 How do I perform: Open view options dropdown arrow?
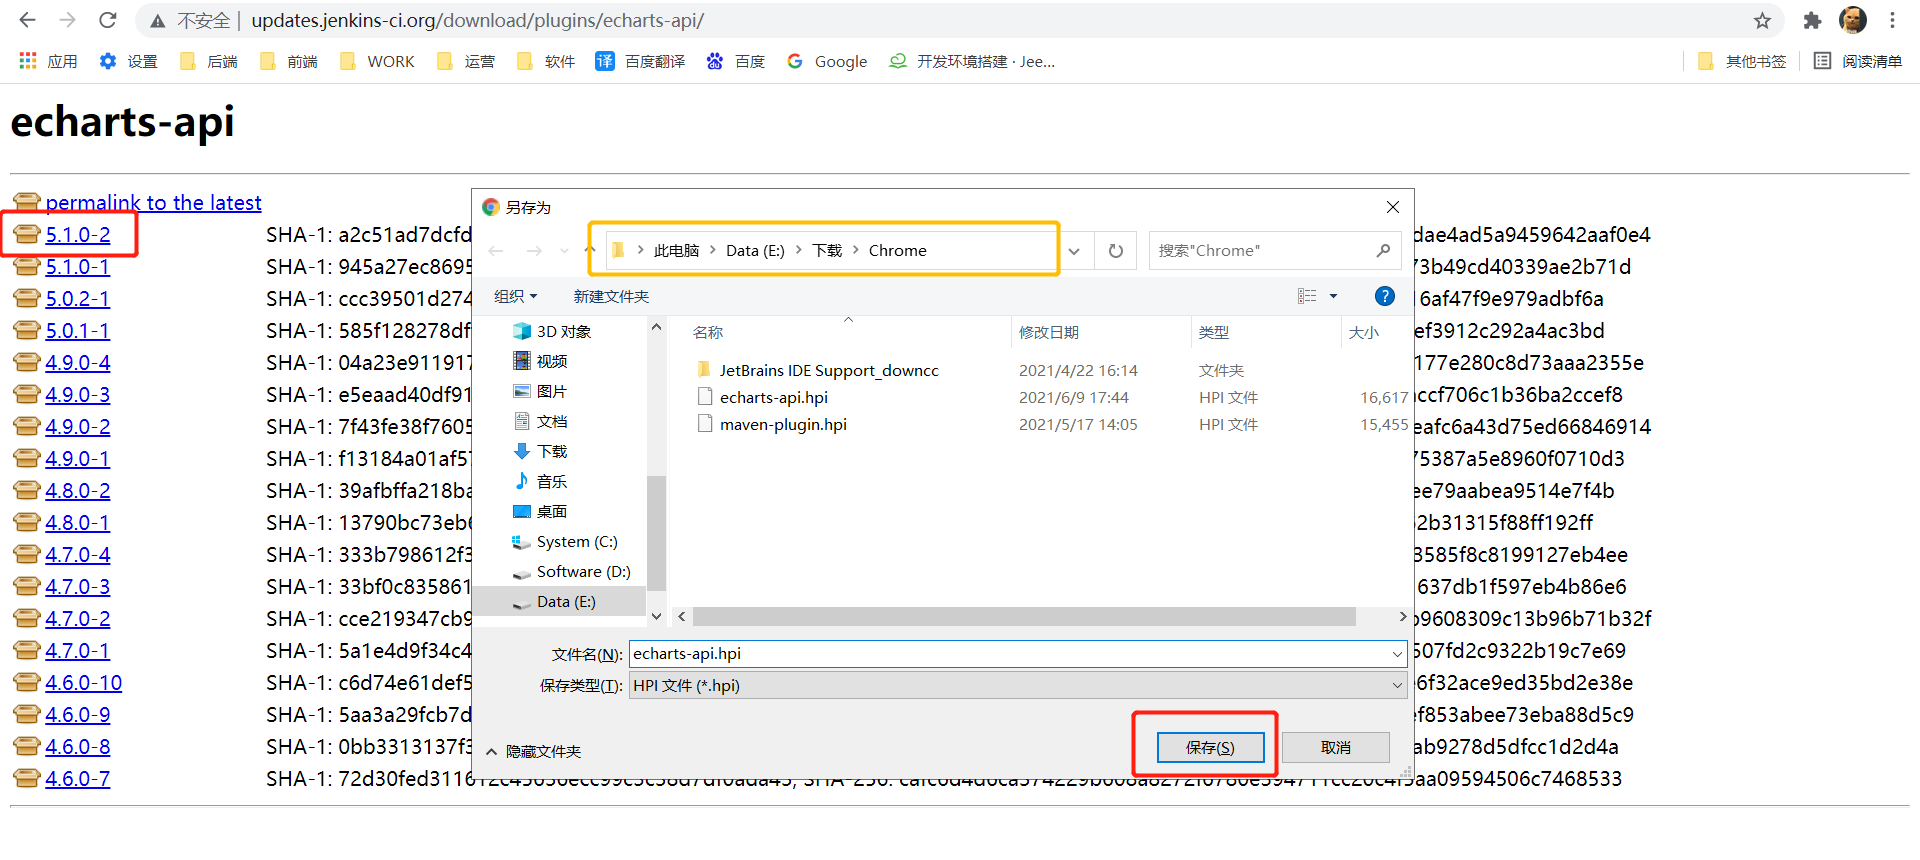point(1333,296)
